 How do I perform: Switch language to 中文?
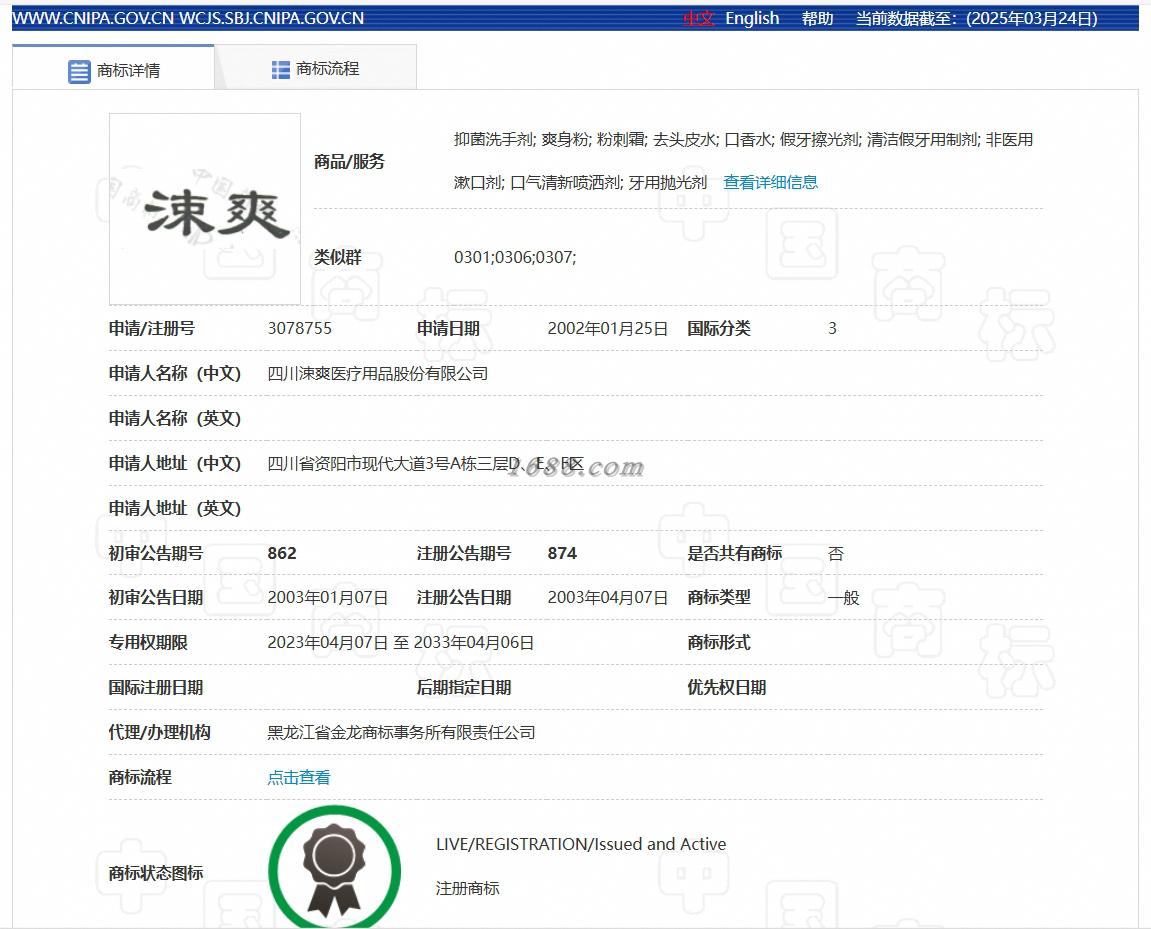698,18
